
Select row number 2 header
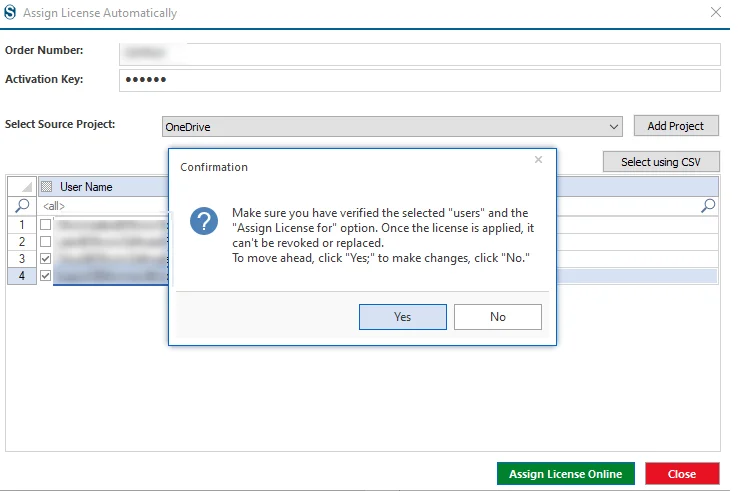(22, 242)
